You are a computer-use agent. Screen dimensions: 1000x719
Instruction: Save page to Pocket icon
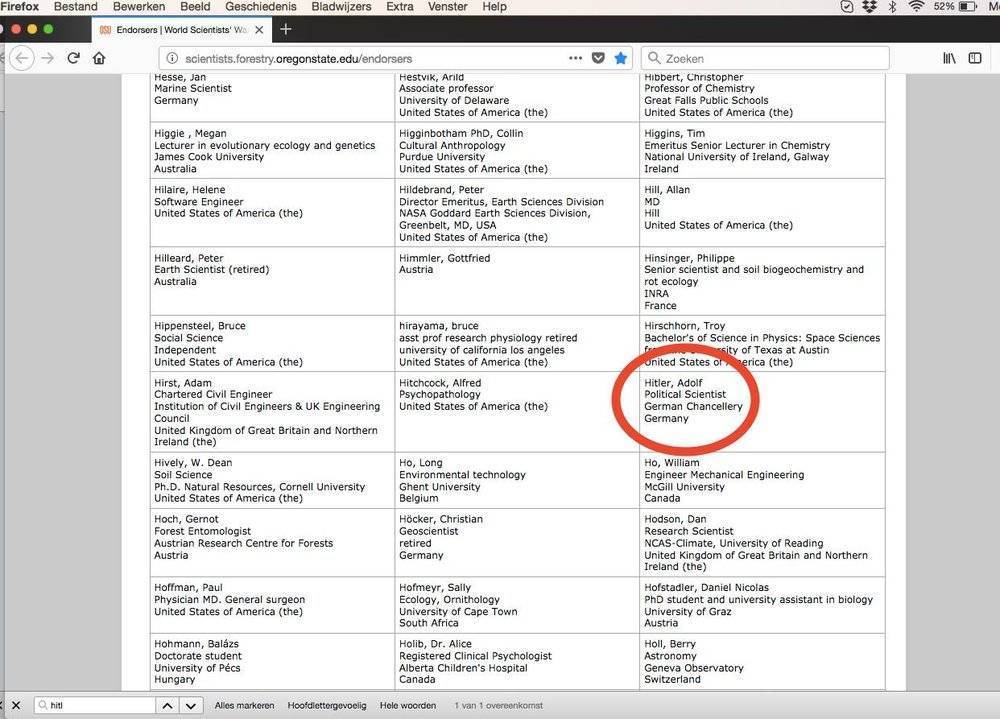(598, 58)
